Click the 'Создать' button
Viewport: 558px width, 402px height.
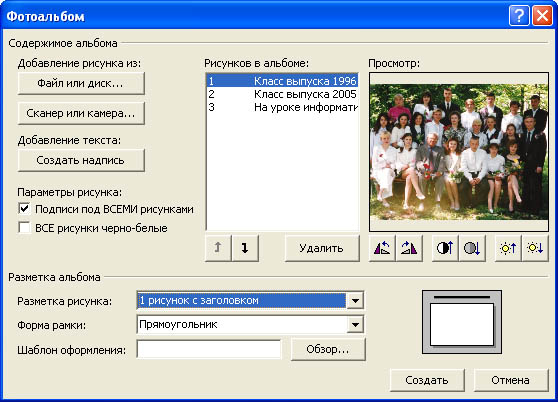point(427,380)
